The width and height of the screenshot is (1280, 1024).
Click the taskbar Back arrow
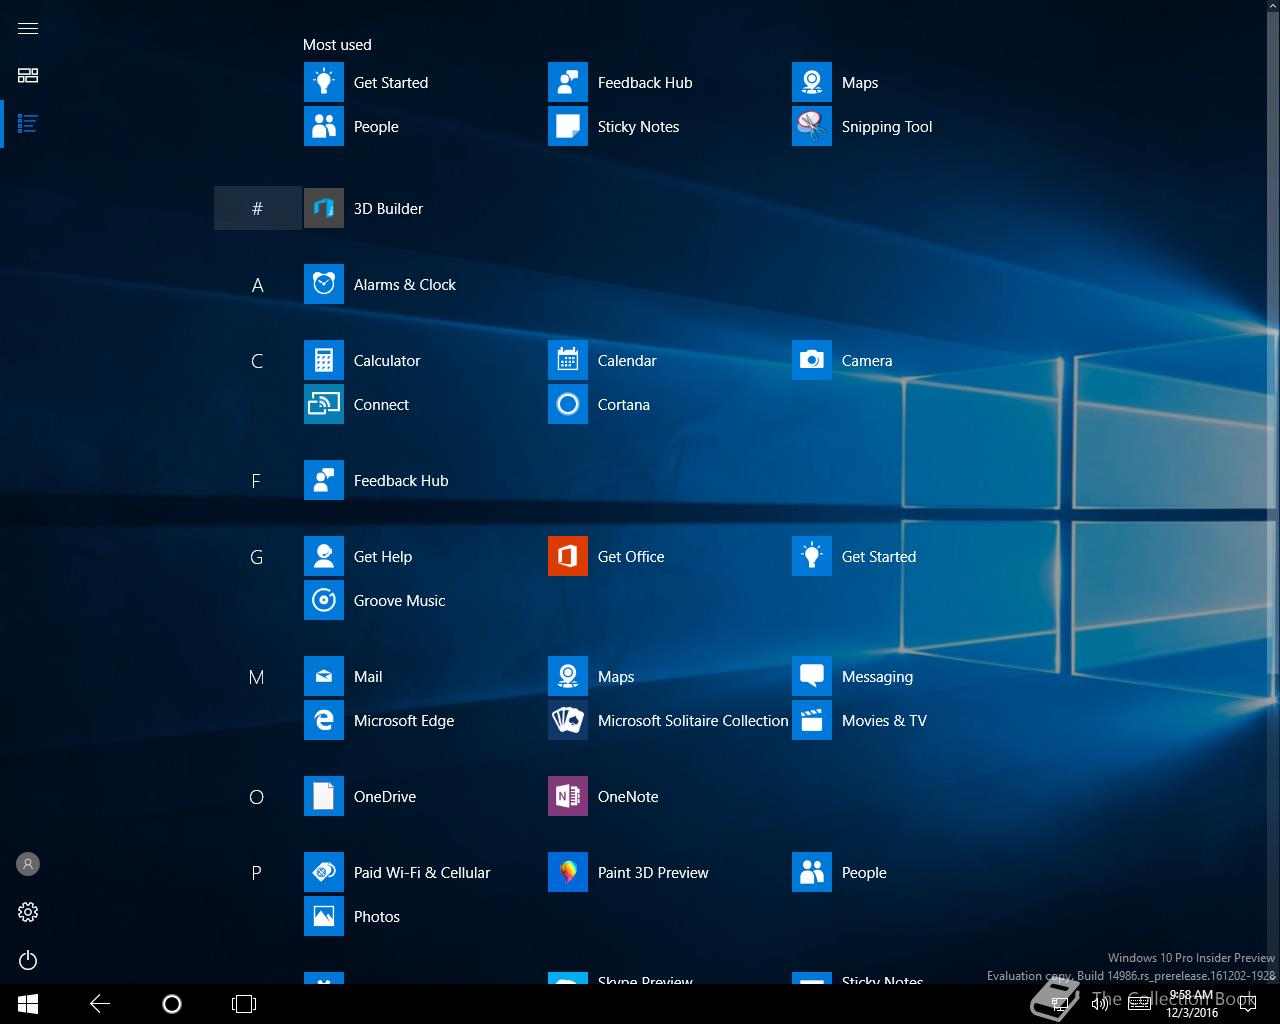coord(100,1004)
